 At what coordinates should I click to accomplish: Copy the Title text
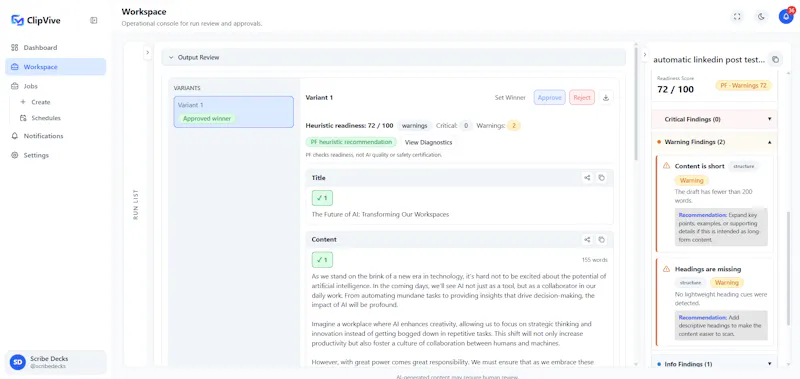(602, 178)
